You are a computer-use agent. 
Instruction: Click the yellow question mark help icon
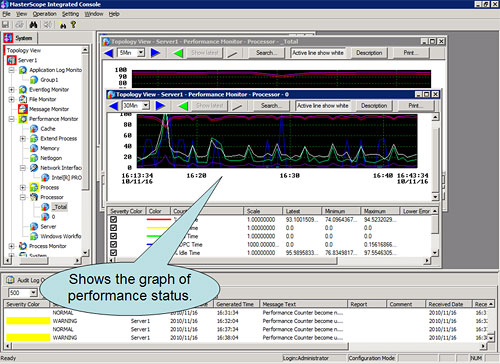pos(73,24)
